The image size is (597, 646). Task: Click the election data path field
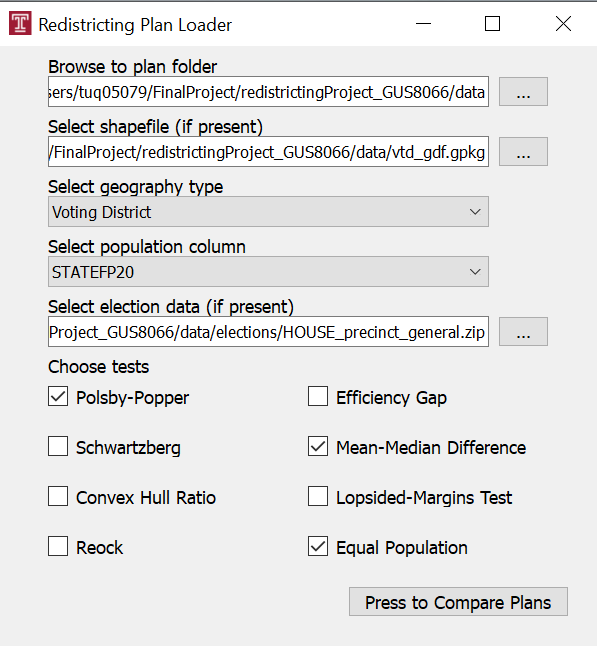(268, 332)
